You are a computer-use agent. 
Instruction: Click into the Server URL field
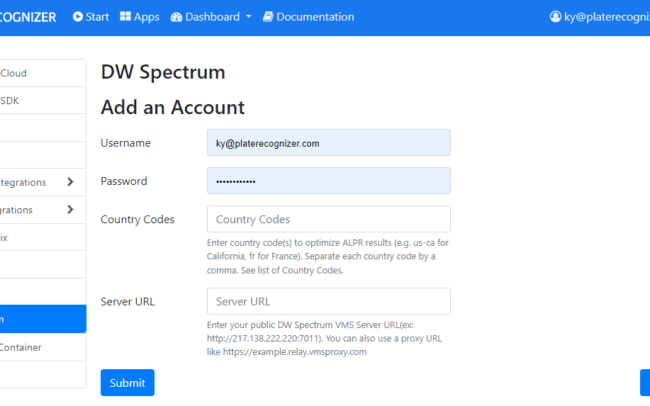pos(329,301)
